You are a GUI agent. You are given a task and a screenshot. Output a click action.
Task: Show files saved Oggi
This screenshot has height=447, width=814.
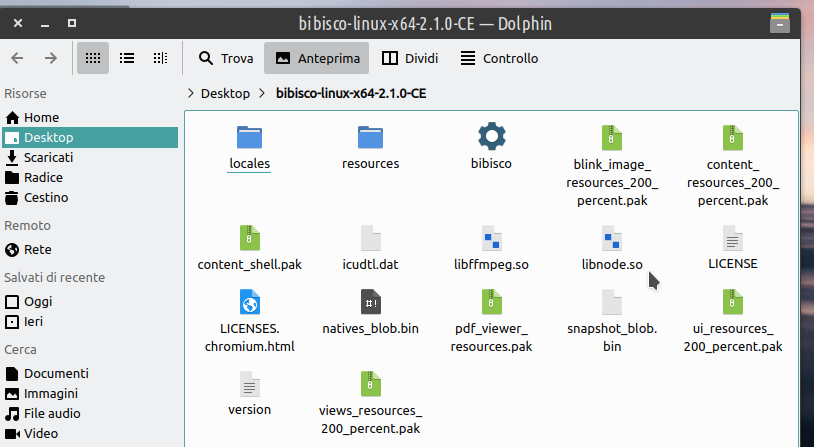coord(90,302)
